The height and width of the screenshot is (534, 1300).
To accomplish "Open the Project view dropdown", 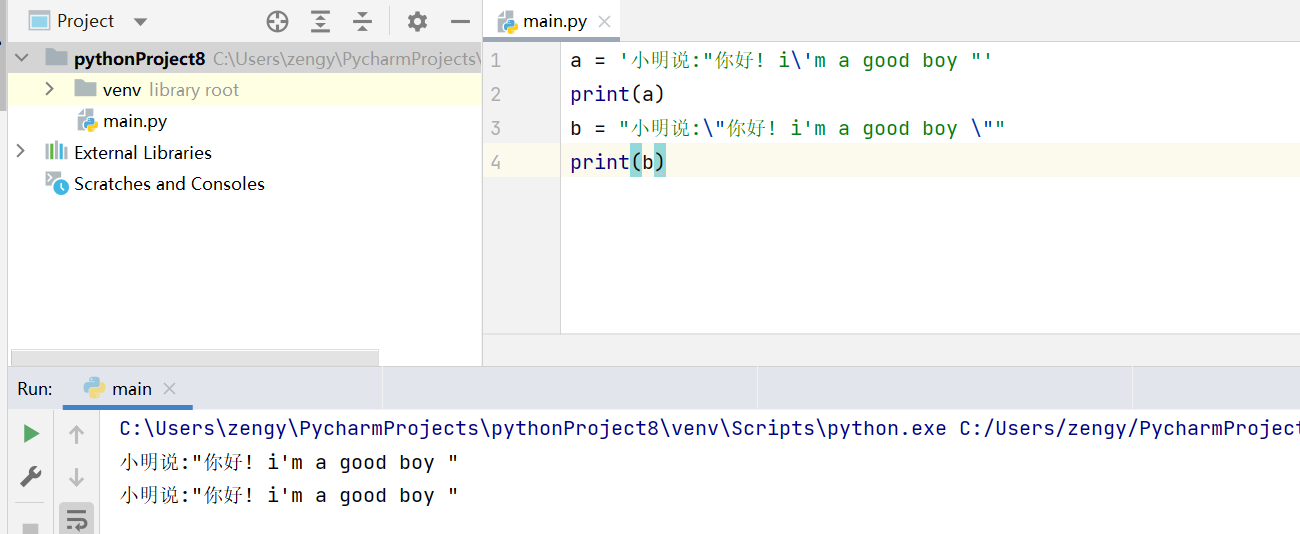I will tap(140, 21).
